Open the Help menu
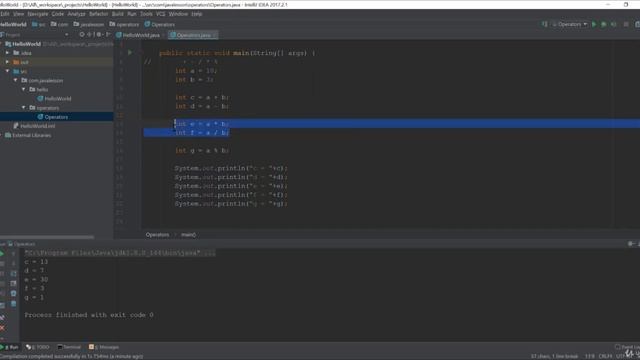The width and height of the screenshot is (640, 360). tap(197, 14)
